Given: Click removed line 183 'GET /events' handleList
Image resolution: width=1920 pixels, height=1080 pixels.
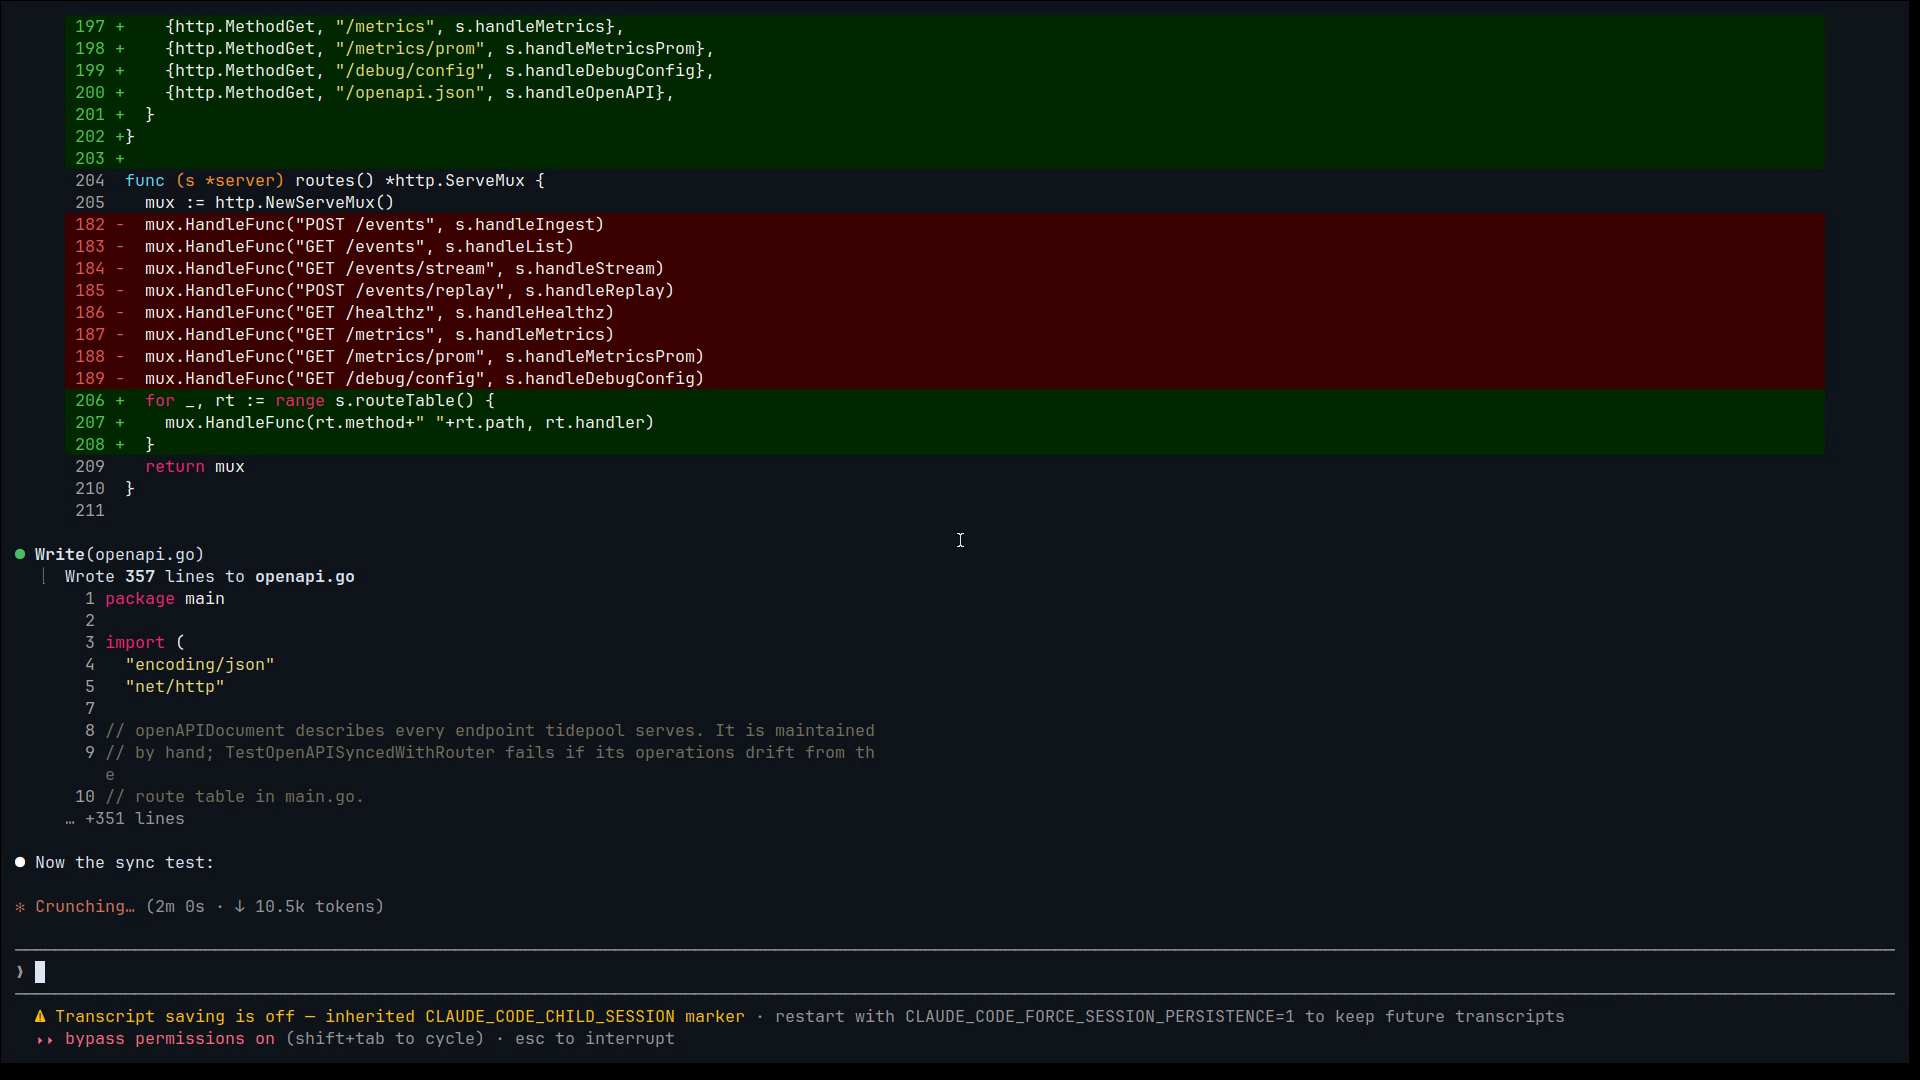Looking at the screenshot, I should click(x=945, y=247).
